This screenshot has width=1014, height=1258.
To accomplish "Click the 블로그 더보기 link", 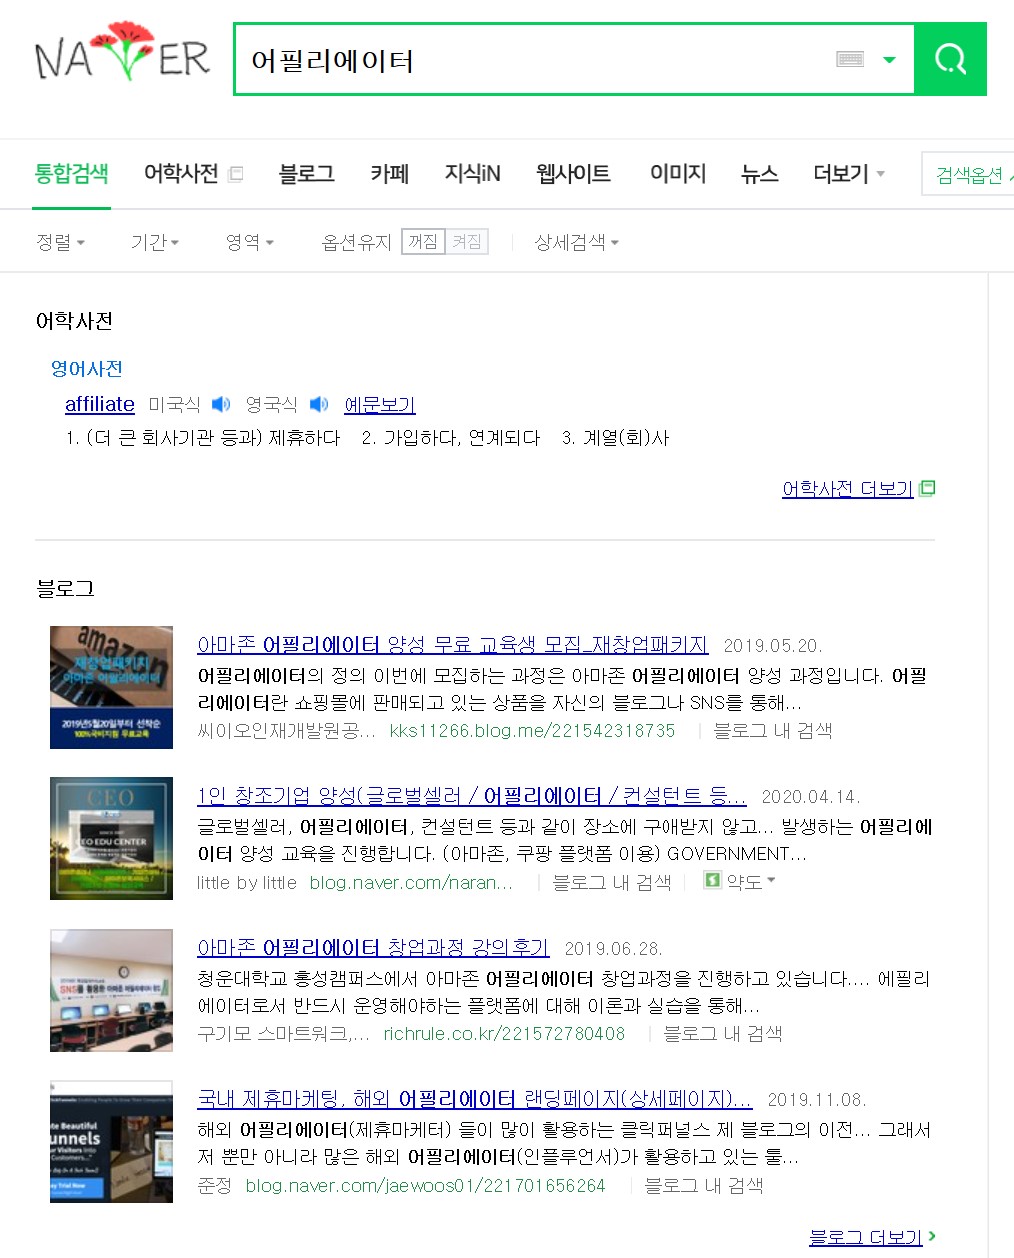I will click(x=865, y=1237).
